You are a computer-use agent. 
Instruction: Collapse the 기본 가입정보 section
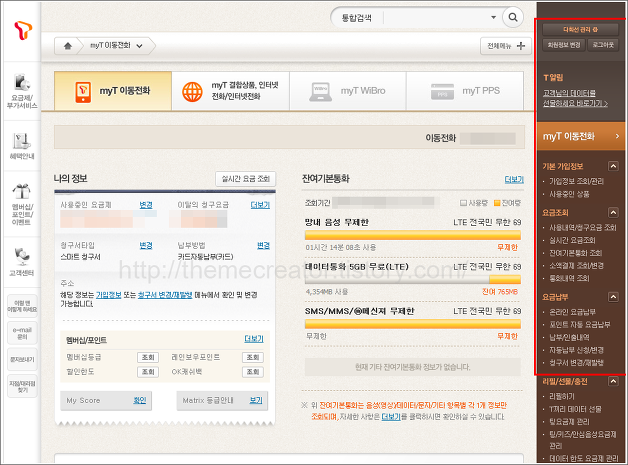point(613,166)
